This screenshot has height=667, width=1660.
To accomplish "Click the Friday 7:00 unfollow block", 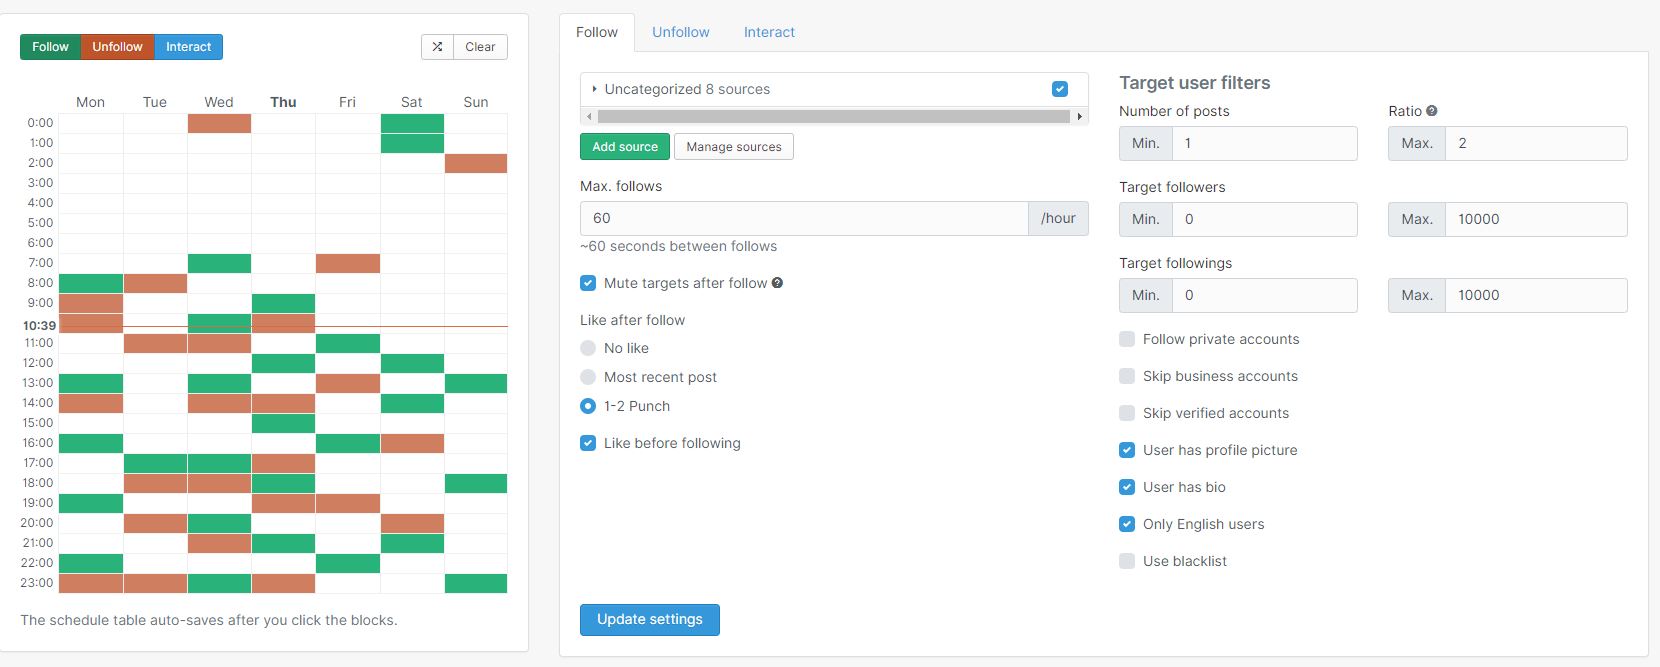I will tap(348, 263).
